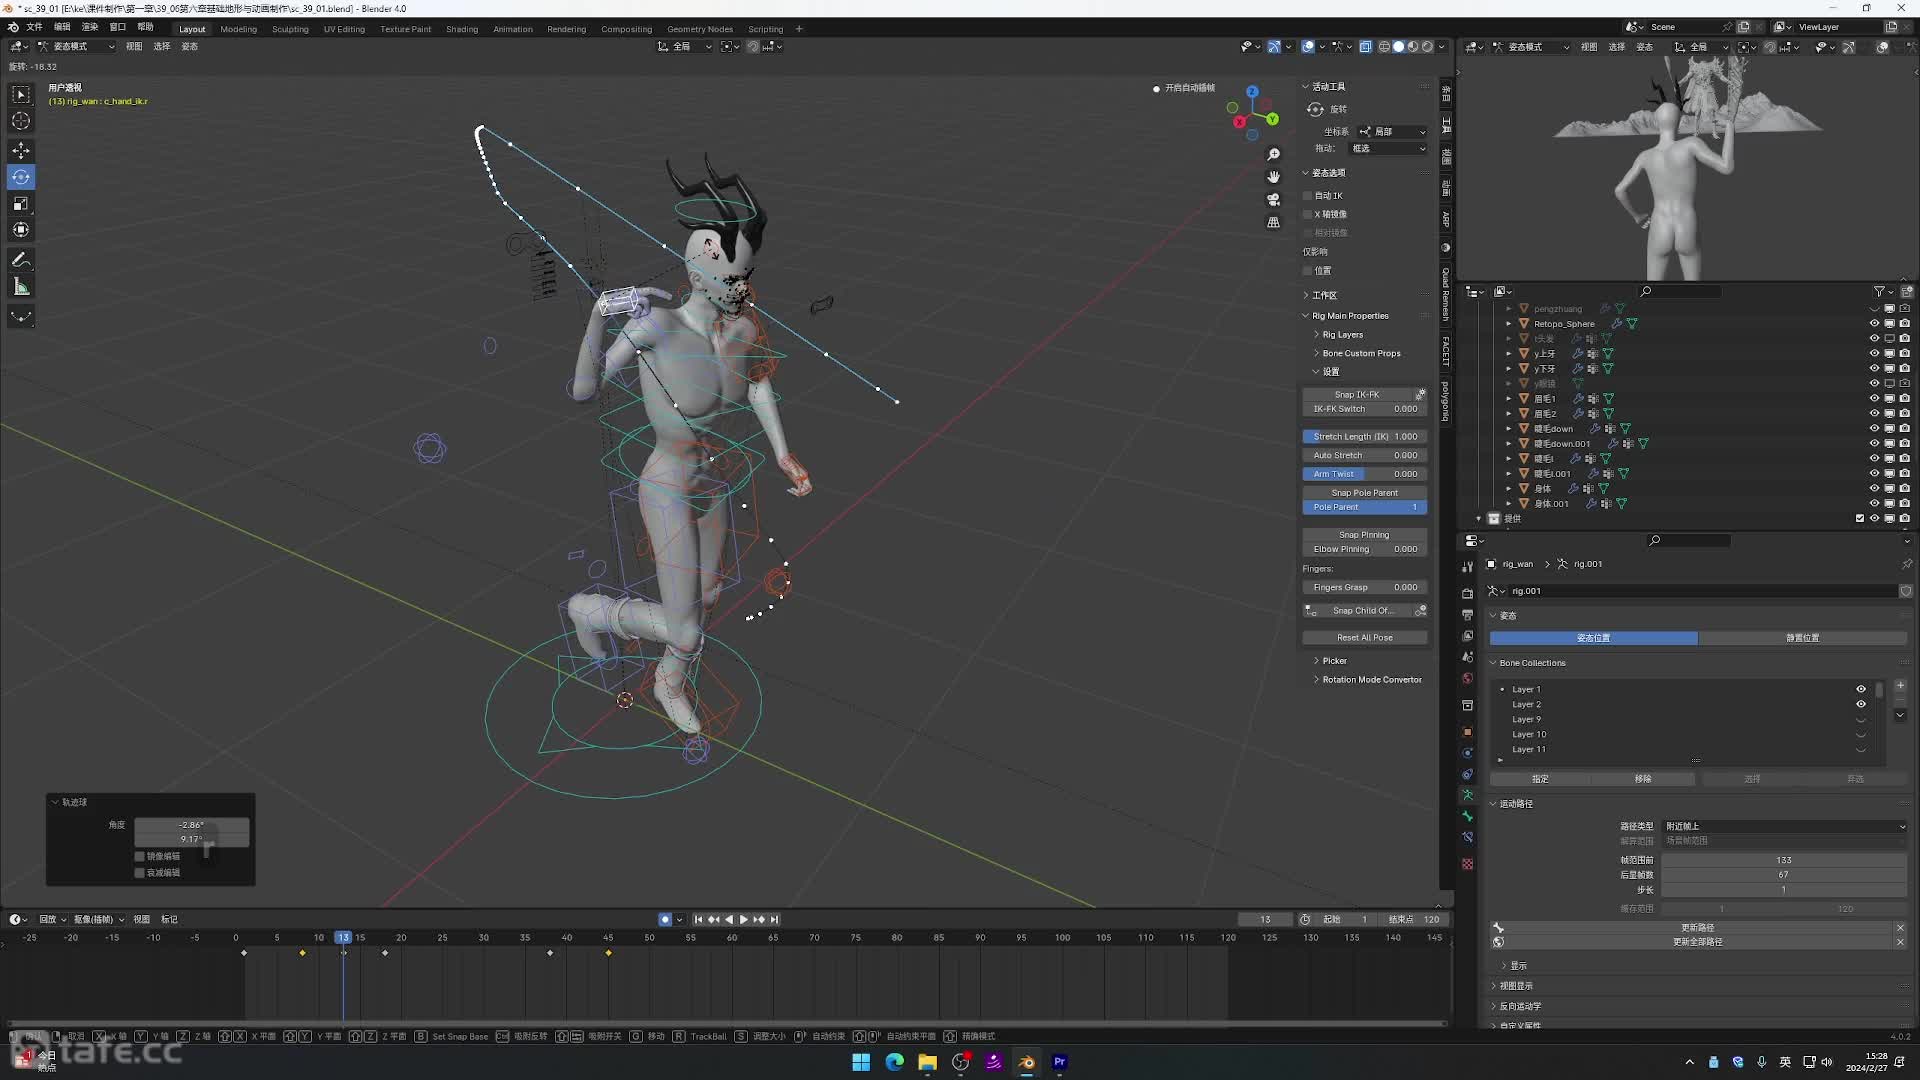Switch to the Modeling workspace tab
1920x1080 pixels.
(x=238, y=29)
